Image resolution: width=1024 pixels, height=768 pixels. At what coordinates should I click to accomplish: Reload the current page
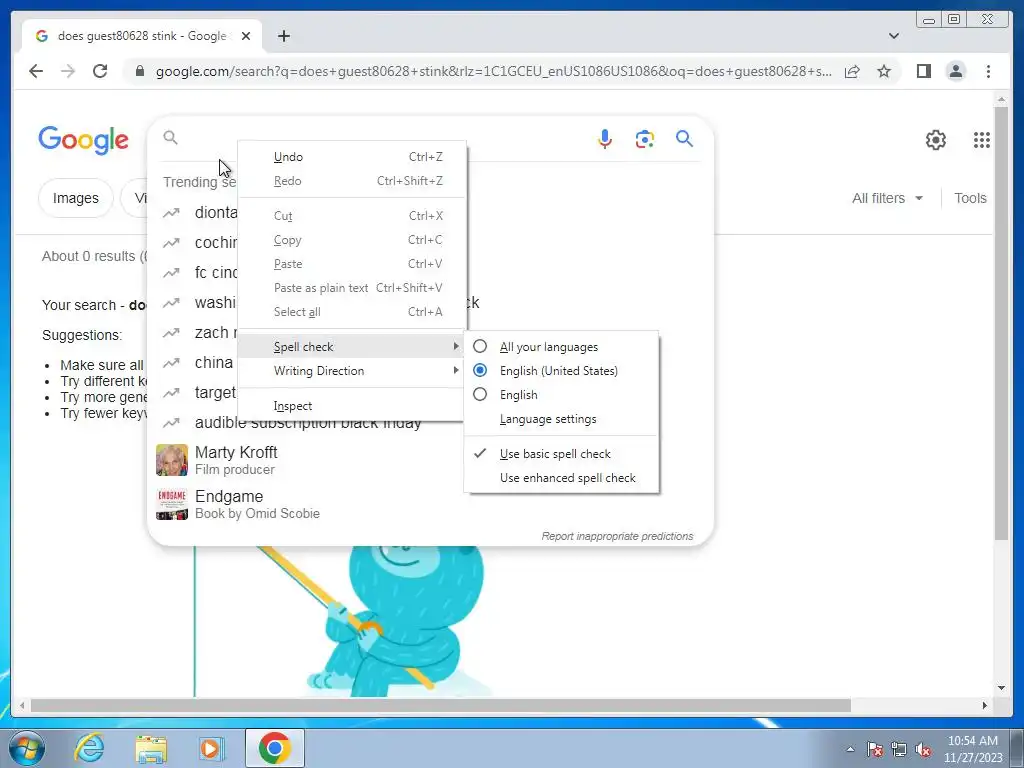(100, 71)
